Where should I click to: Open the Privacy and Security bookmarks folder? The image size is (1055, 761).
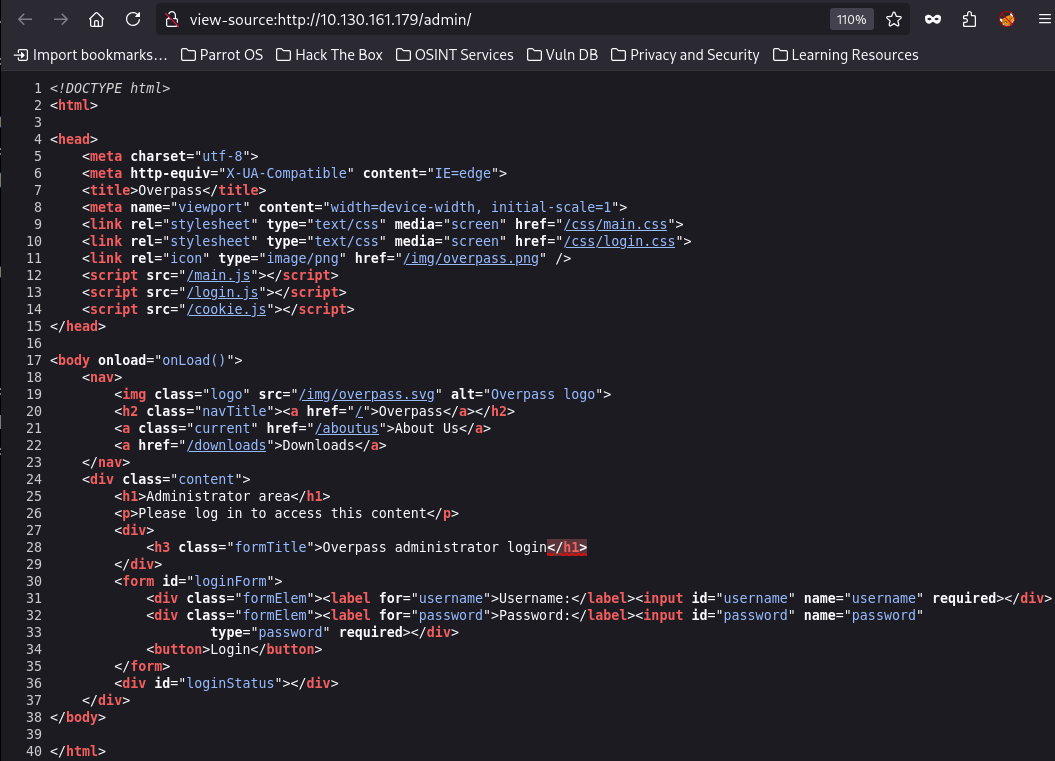click(x=685, y=55)
